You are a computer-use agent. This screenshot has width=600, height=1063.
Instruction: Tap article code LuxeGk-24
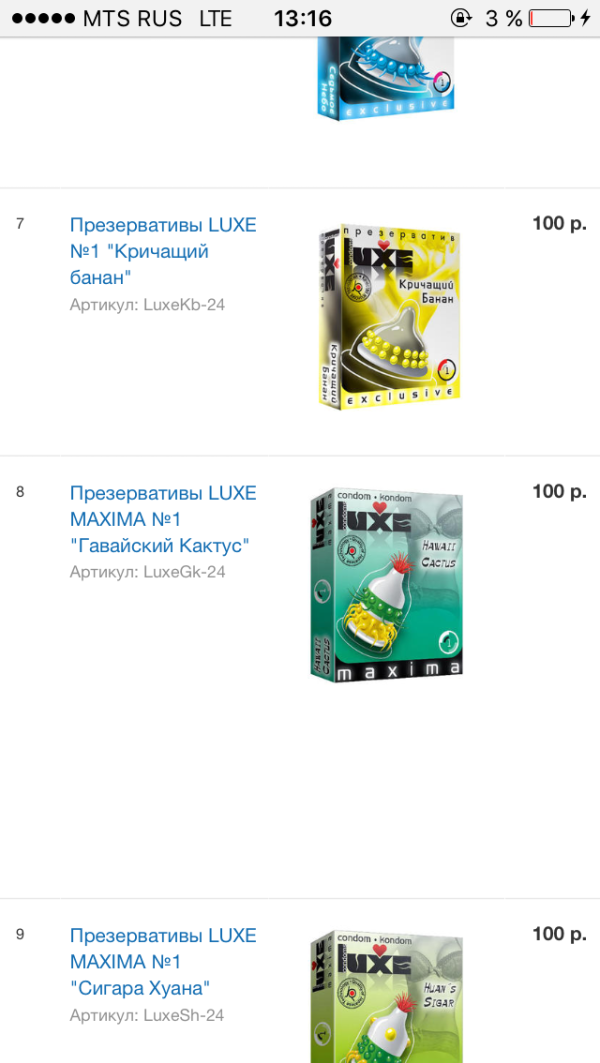click(x=147, y=572)
